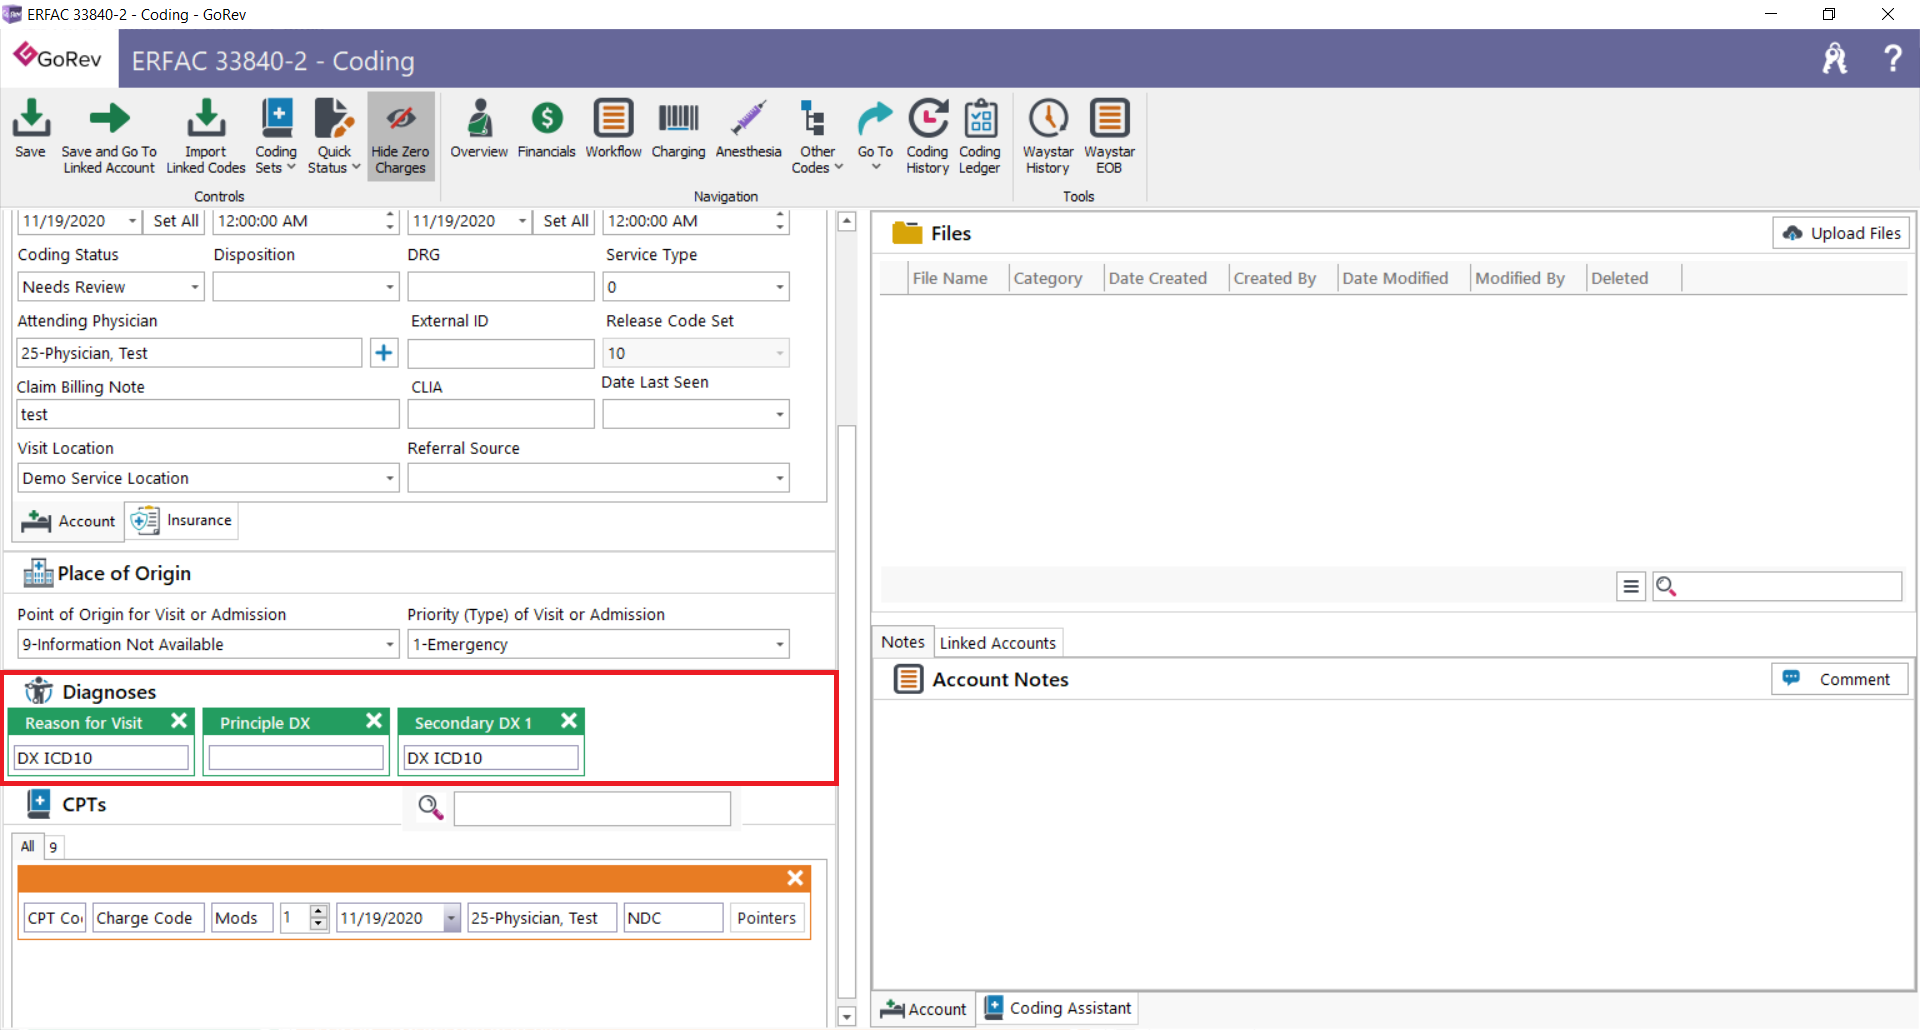Select Account tab below Visit Location
1920x1030 pixels.
tap(69, 521)
